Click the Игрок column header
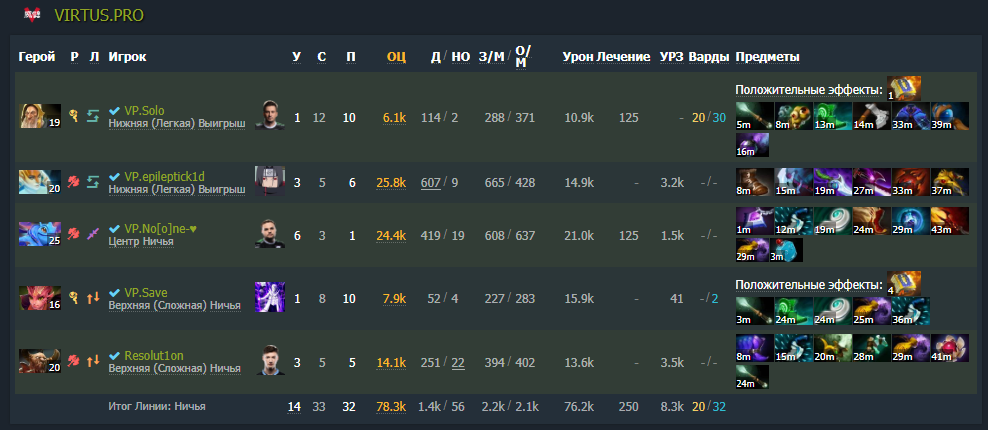Screen dimensions: 988x430 pos(127,57)
